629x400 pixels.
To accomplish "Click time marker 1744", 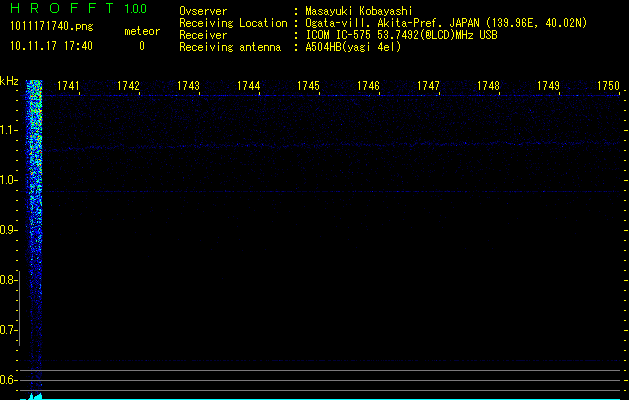I will coord(248,86).
